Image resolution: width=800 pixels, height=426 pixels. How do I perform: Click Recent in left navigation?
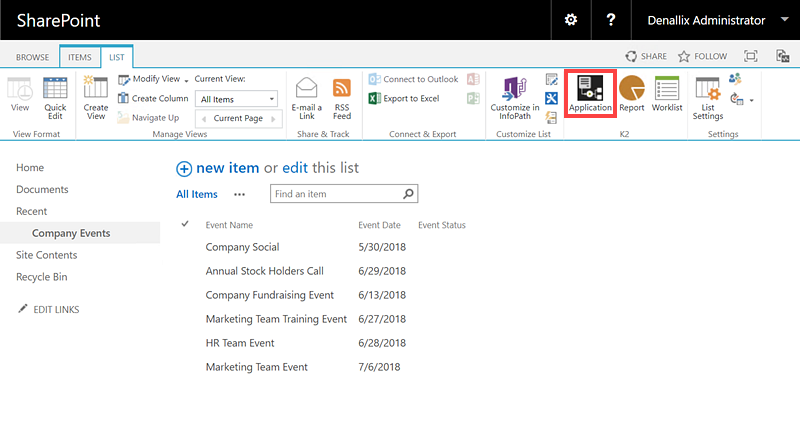point(32,211)
